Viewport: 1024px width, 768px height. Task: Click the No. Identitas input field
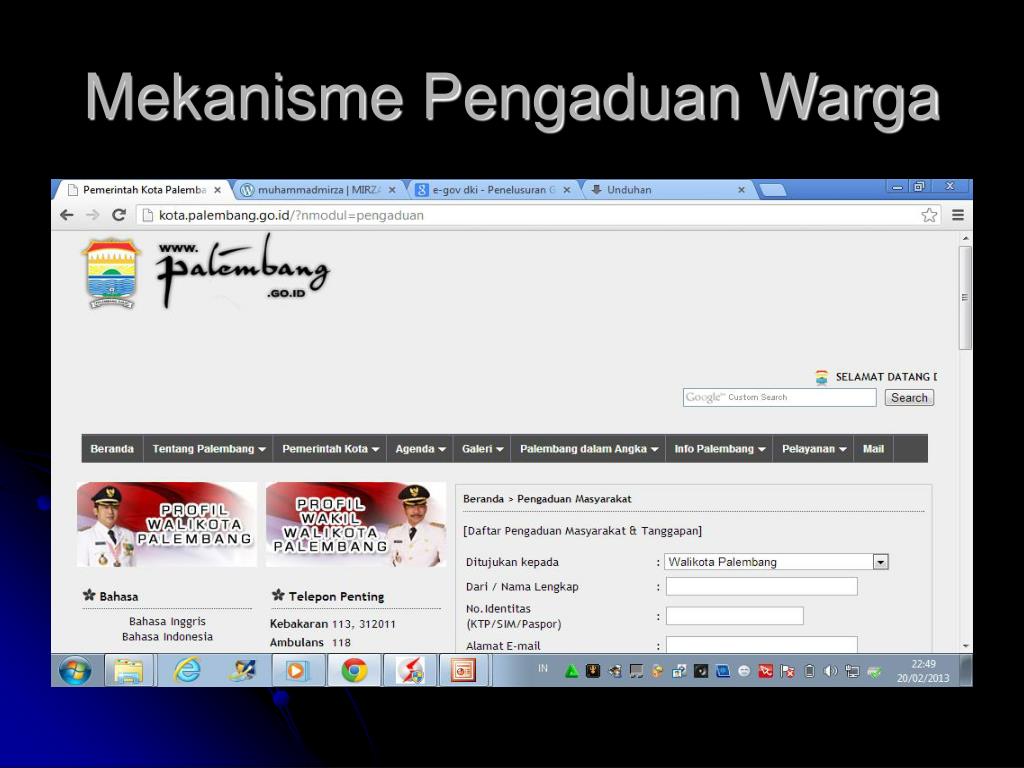(735, 616)
